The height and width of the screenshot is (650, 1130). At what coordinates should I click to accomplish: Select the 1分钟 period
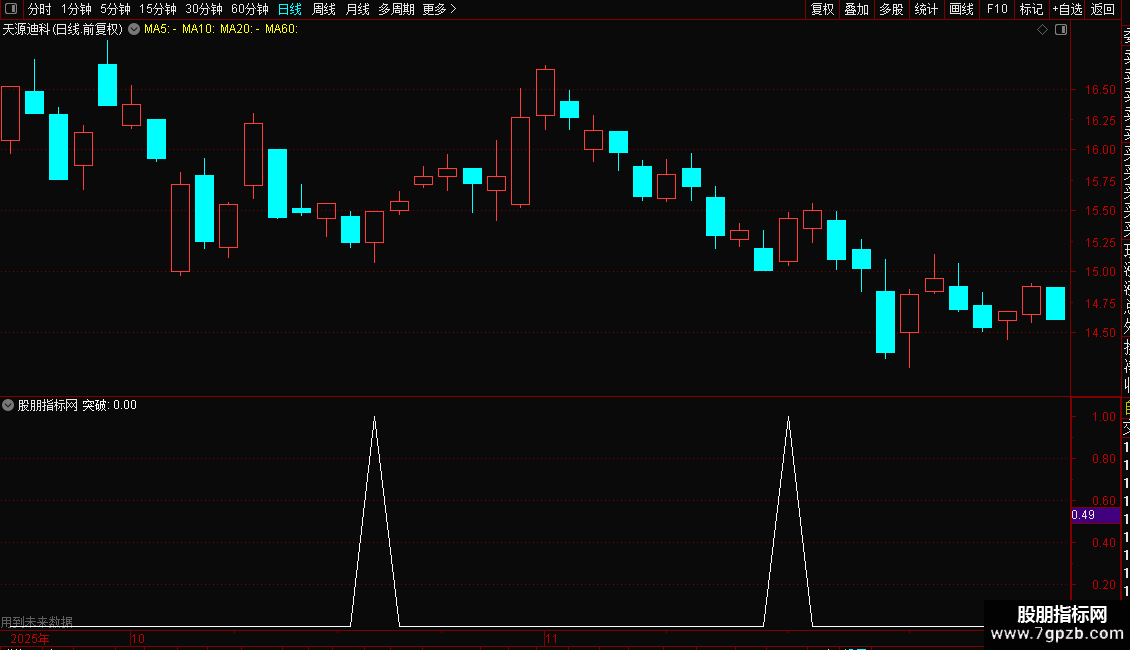tap(76, 9)
